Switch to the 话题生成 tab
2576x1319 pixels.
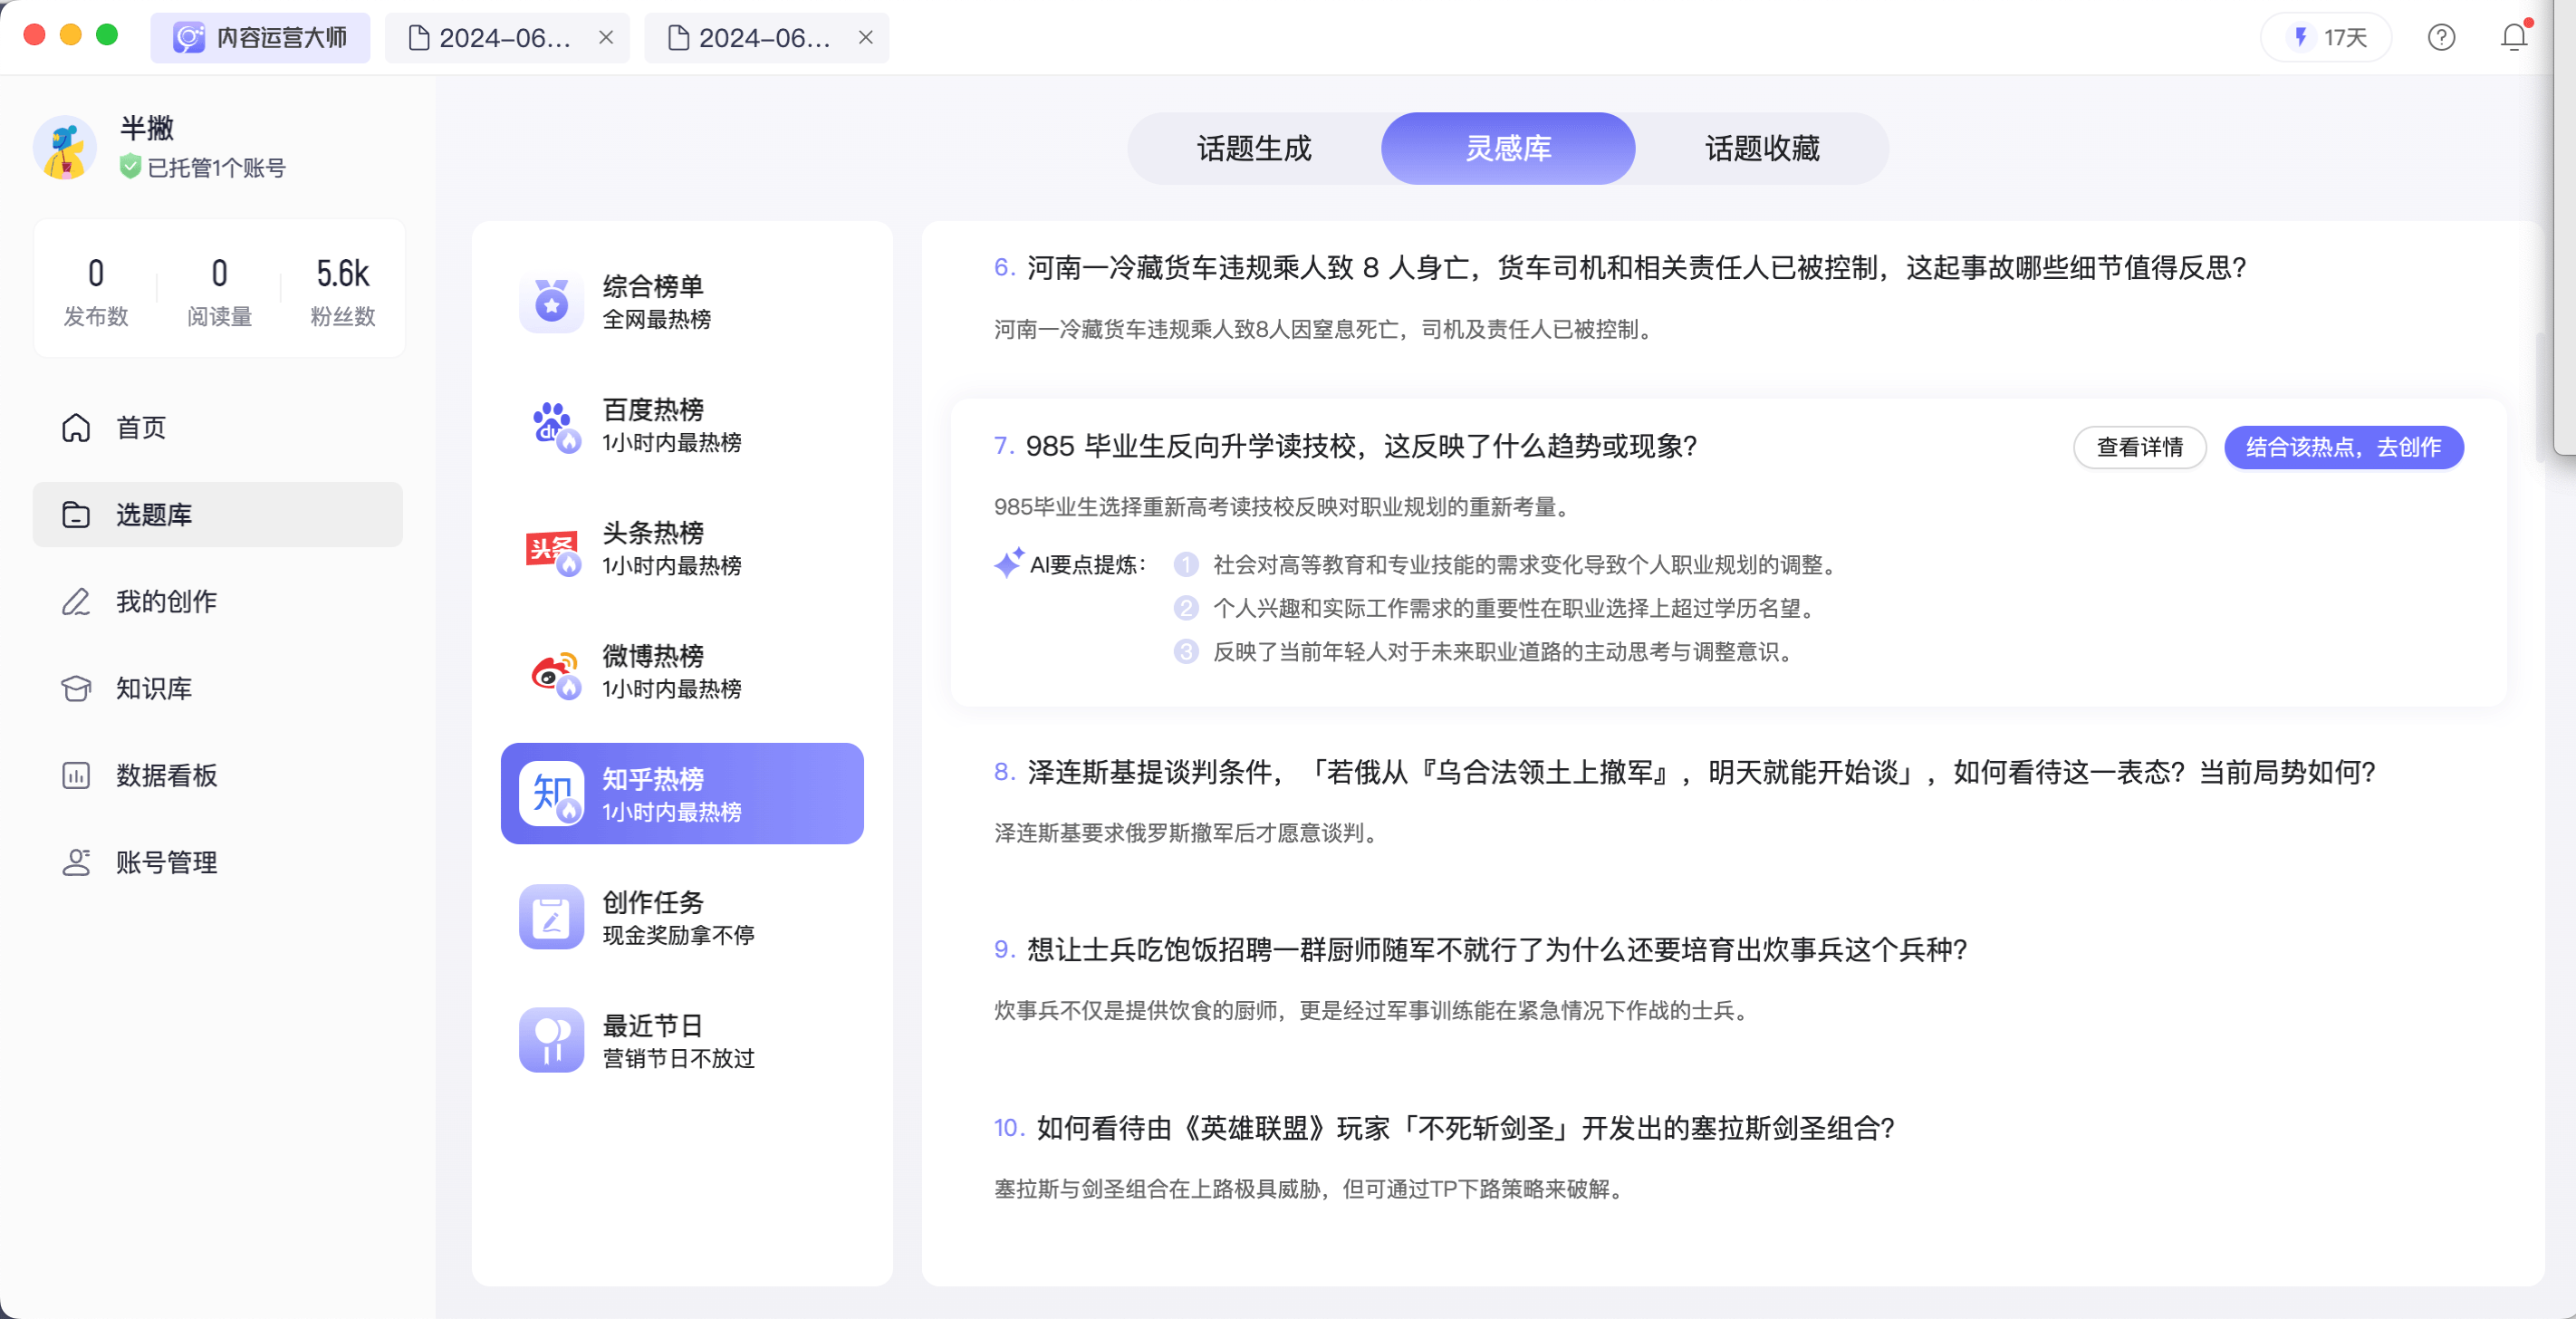(x=1254, y=149)
